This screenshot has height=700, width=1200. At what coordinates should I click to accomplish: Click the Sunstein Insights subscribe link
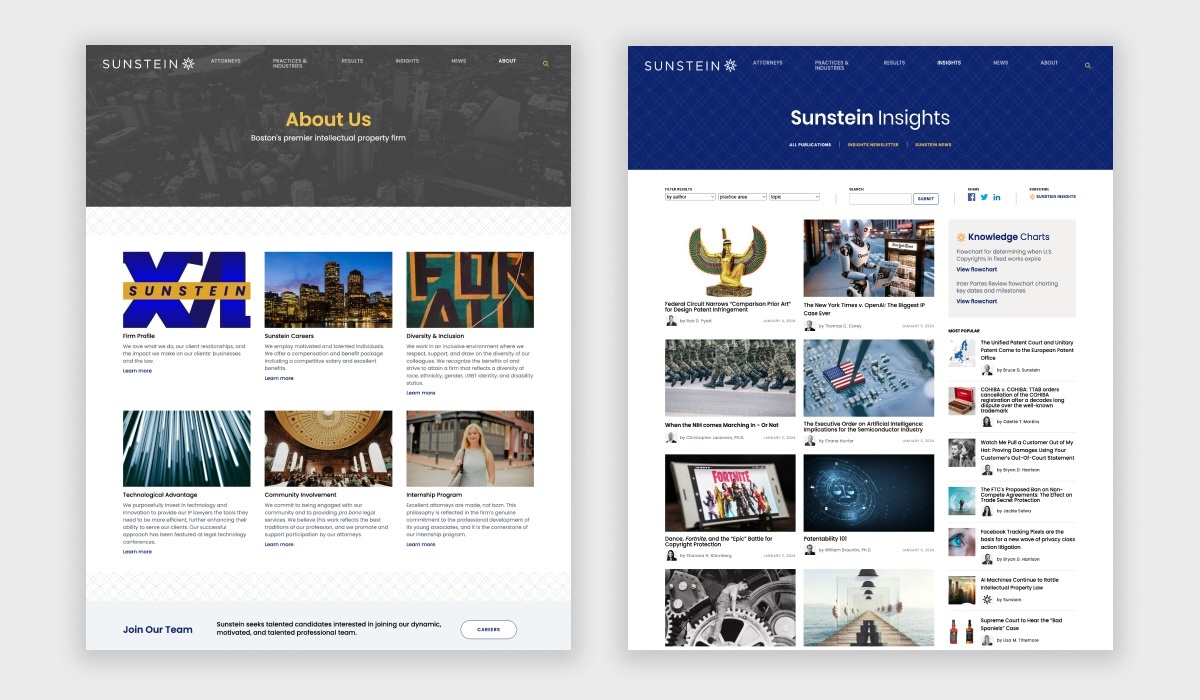pos(1056,197)
